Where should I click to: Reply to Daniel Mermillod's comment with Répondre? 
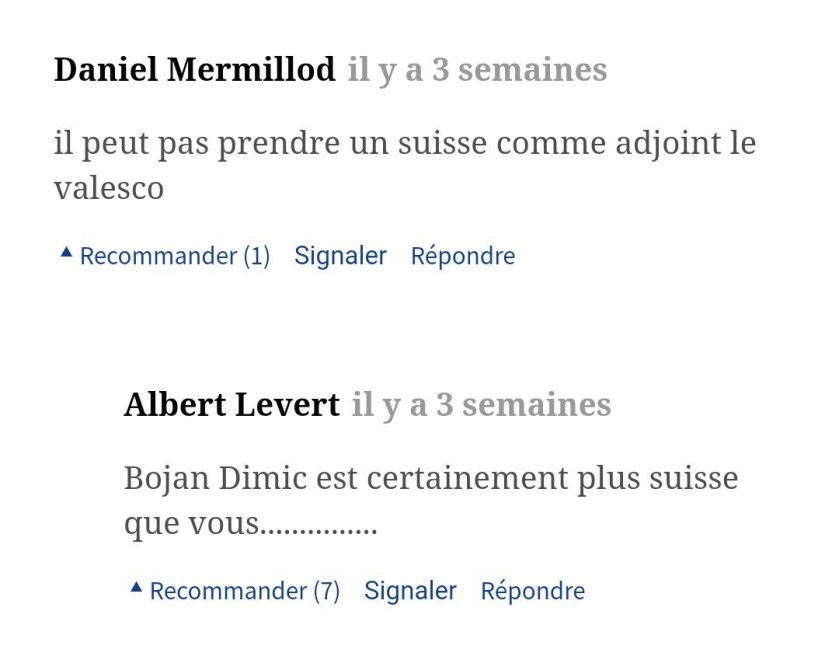[463, 257]
